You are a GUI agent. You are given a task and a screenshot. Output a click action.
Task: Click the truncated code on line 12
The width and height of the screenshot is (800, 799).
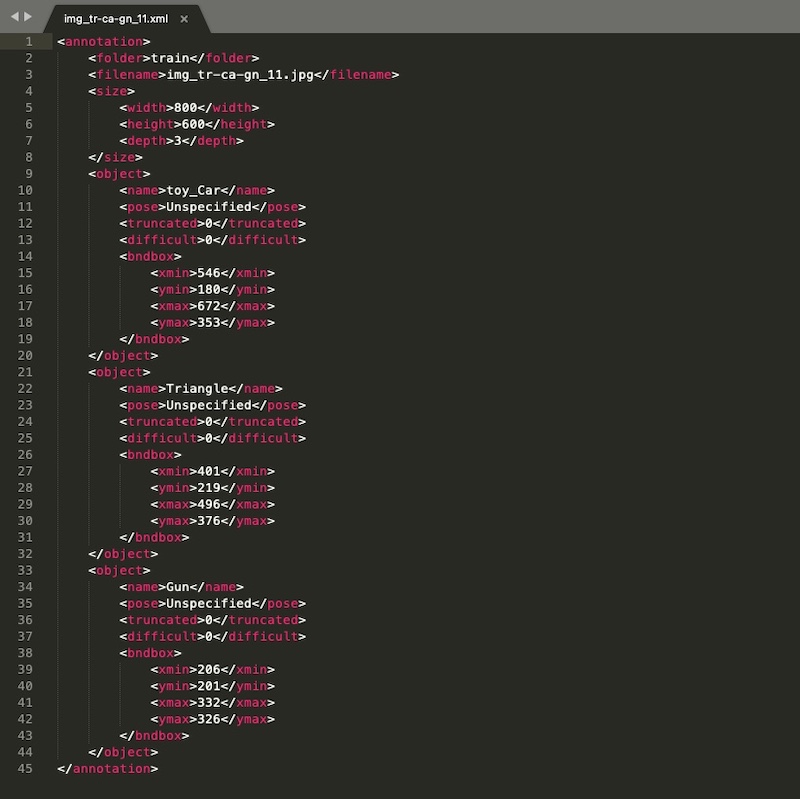point(213,223)
